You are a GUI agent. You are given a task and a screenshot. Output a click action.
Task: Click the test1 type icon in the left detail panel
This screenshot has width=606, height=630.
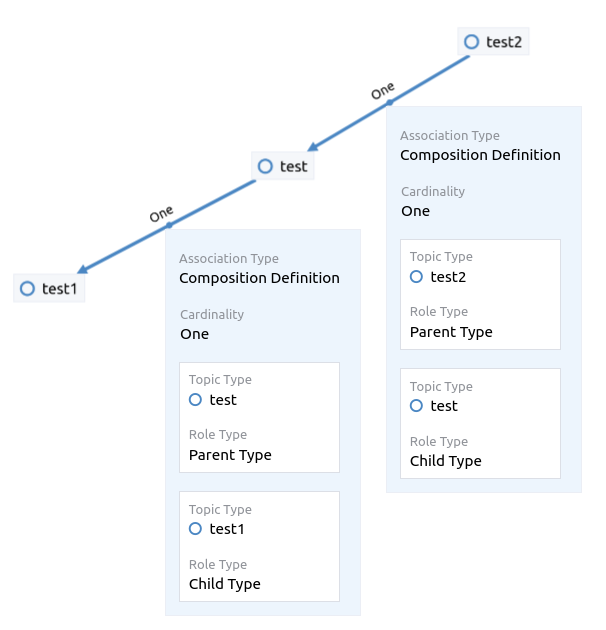196,529
